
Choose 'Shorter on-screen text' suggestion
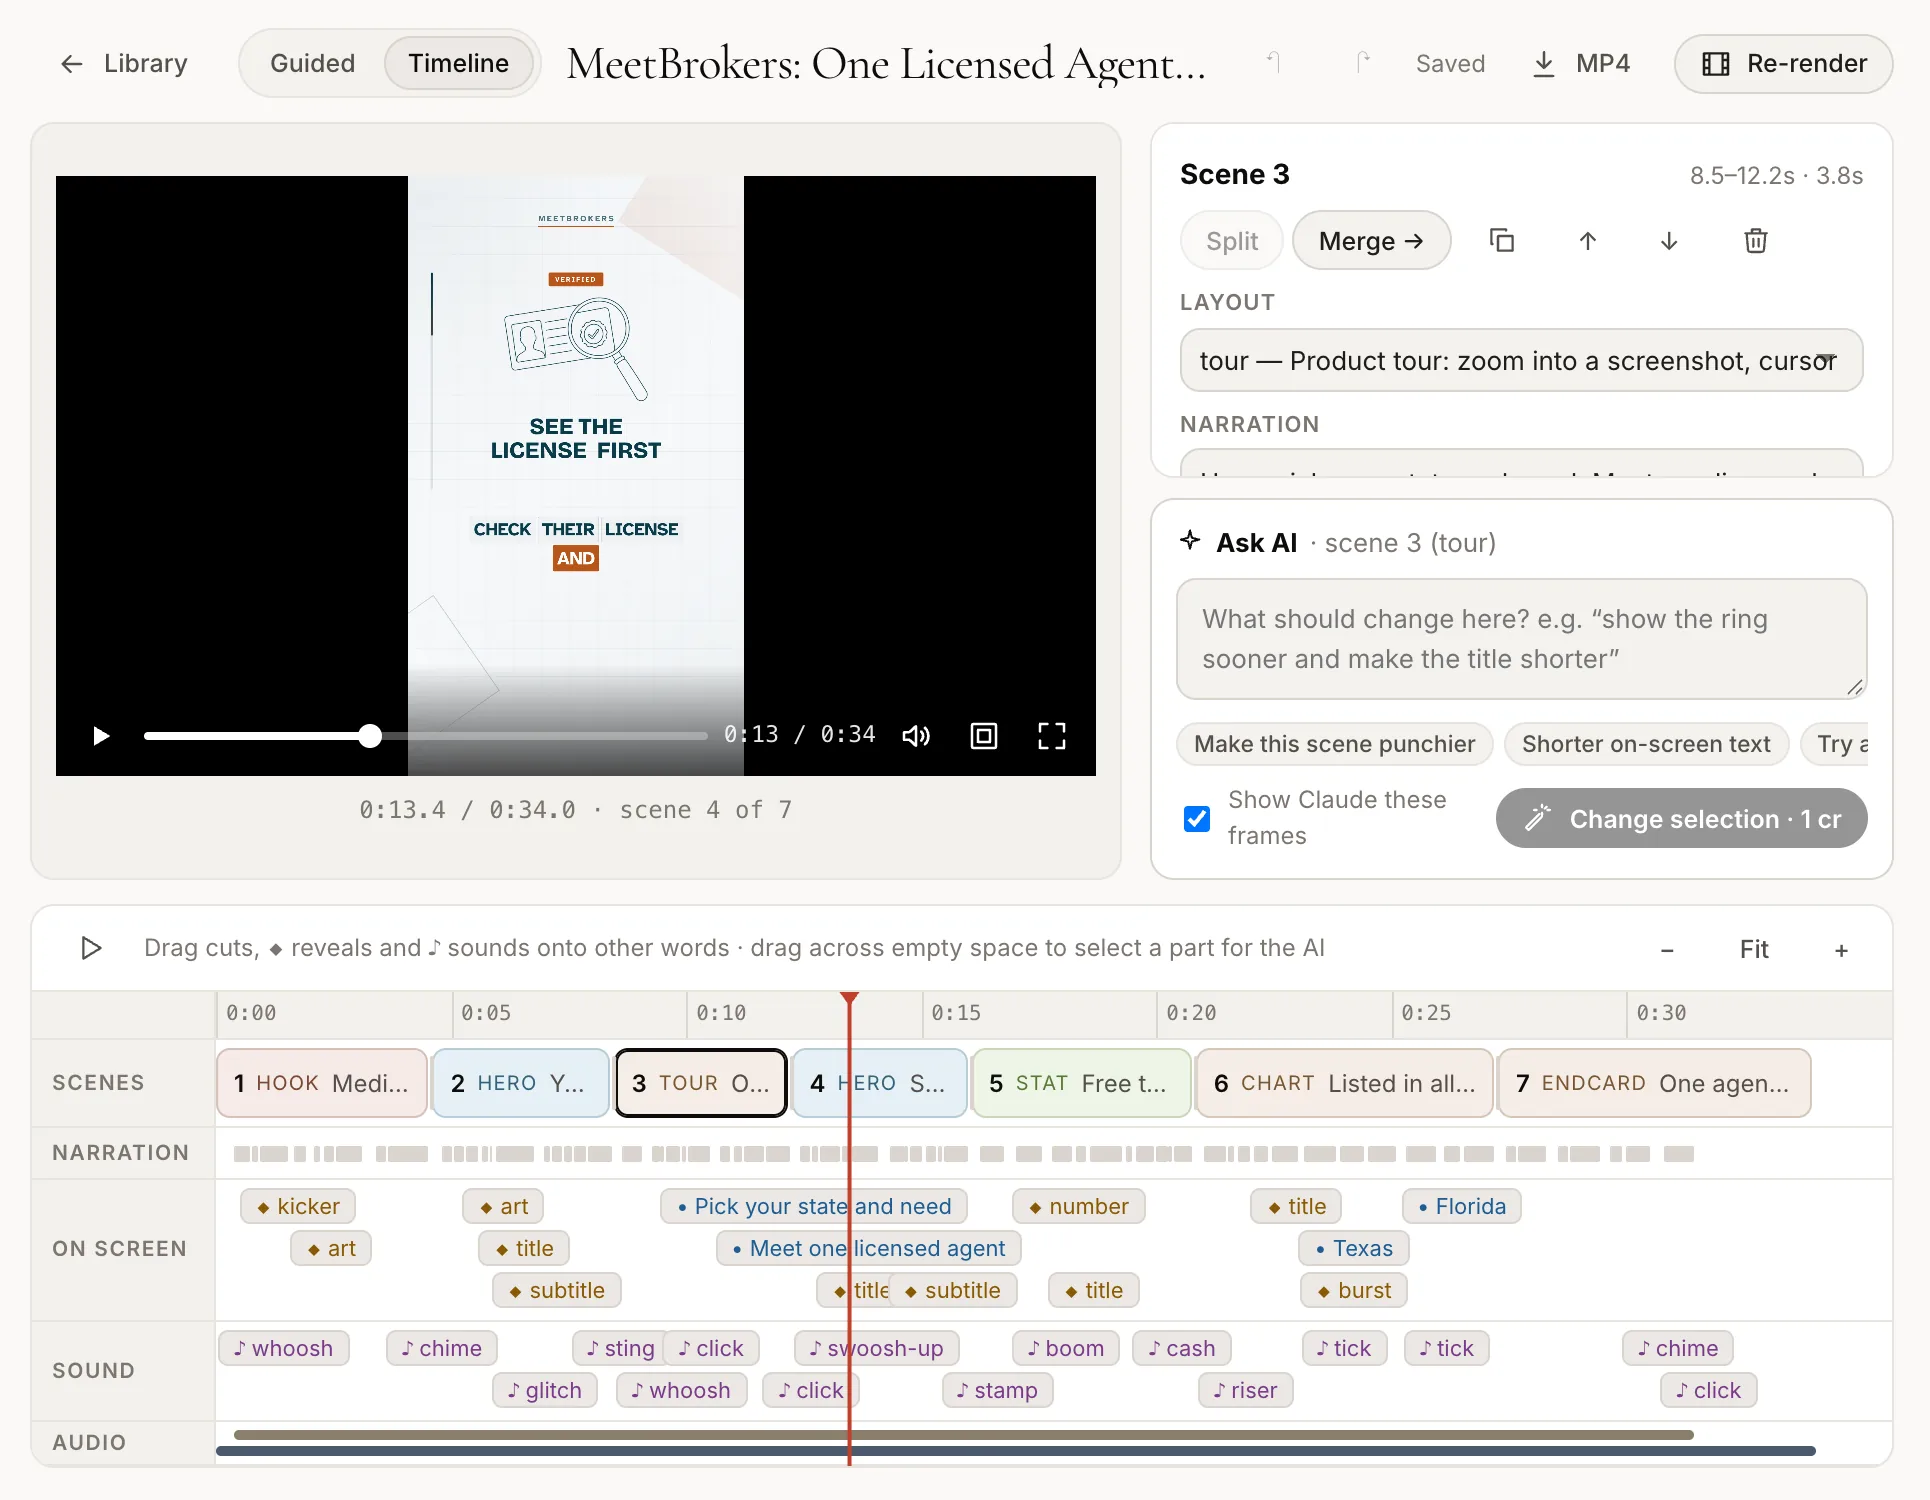[1646, 744]
